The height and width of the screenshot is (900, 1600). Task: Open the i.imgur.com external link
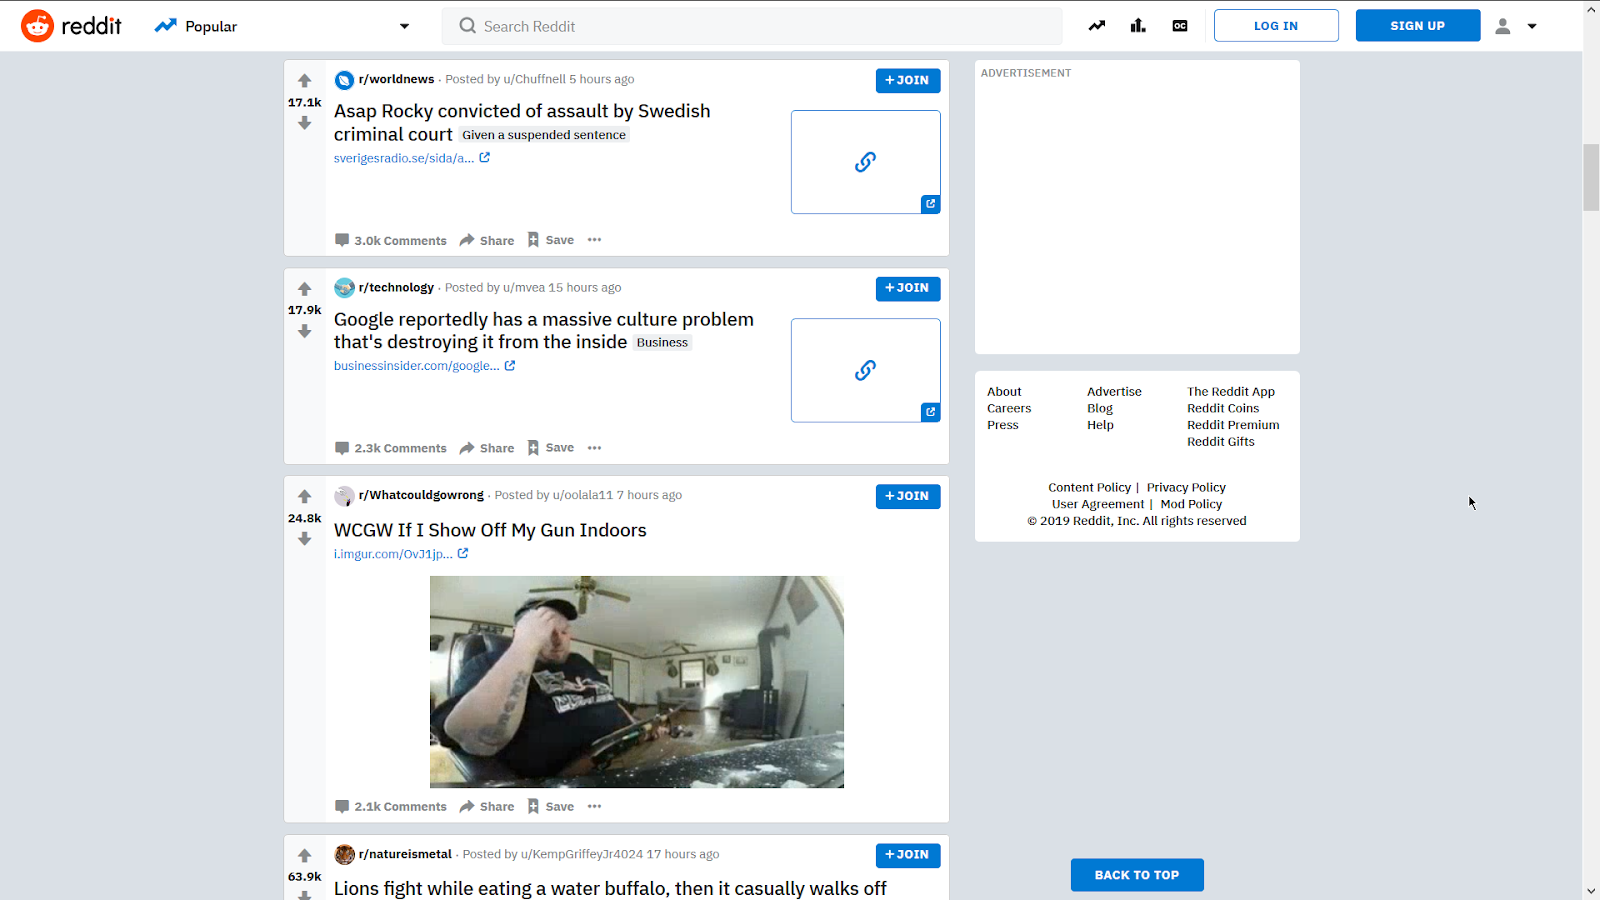[x=401, y=554]
